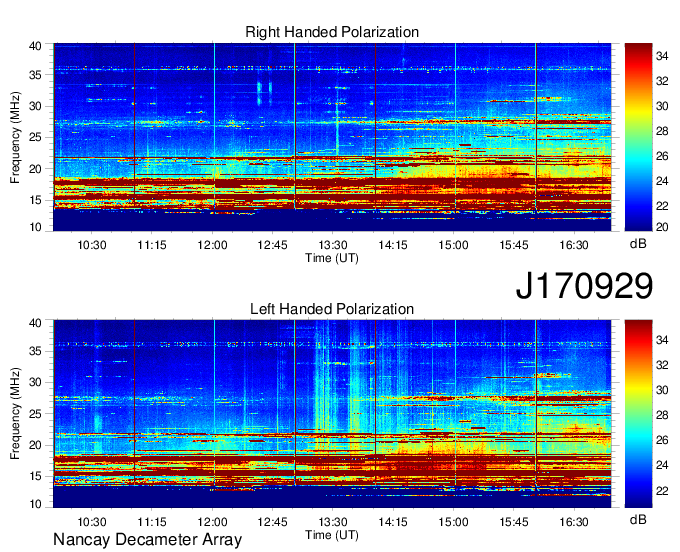Viewport: 680px width, 552px height.
Task: Click the 10:30 time tick on Right Handed plot
Action: click(92, 245)
